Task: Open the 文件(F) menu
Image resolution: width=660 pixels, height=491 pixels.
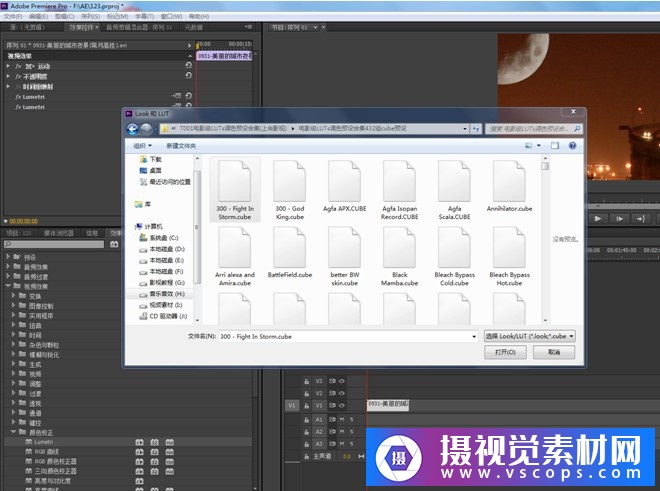Action: click(x=14, y=17)
